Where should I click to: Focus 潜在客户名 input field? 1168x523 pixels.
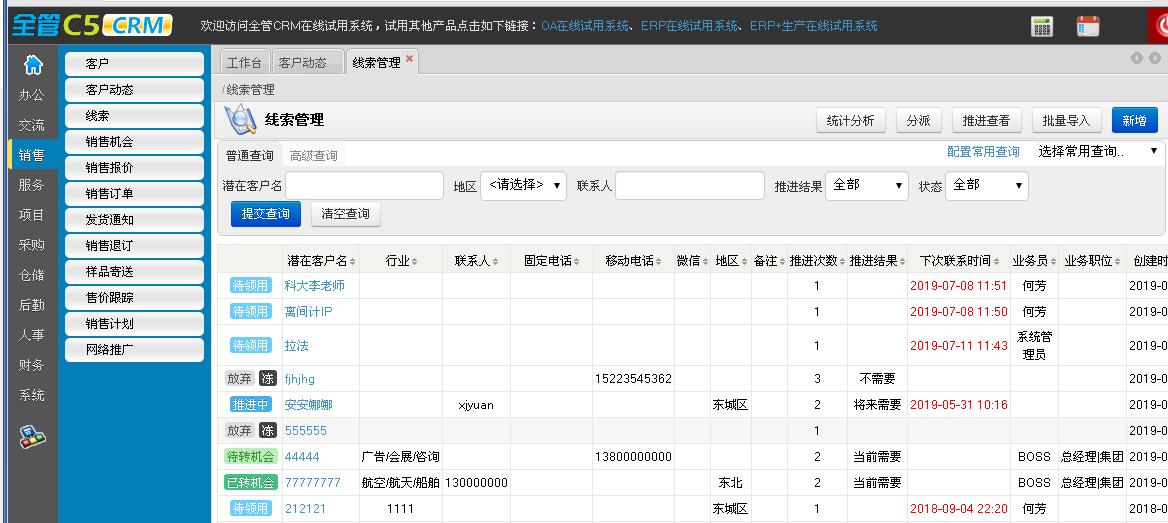coord(364,186)
